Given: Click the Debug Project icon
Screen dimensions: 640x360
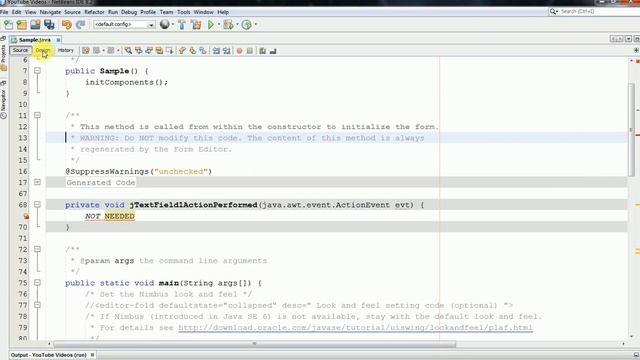Looking at the screenshot, I should click(x=228, y=25).
